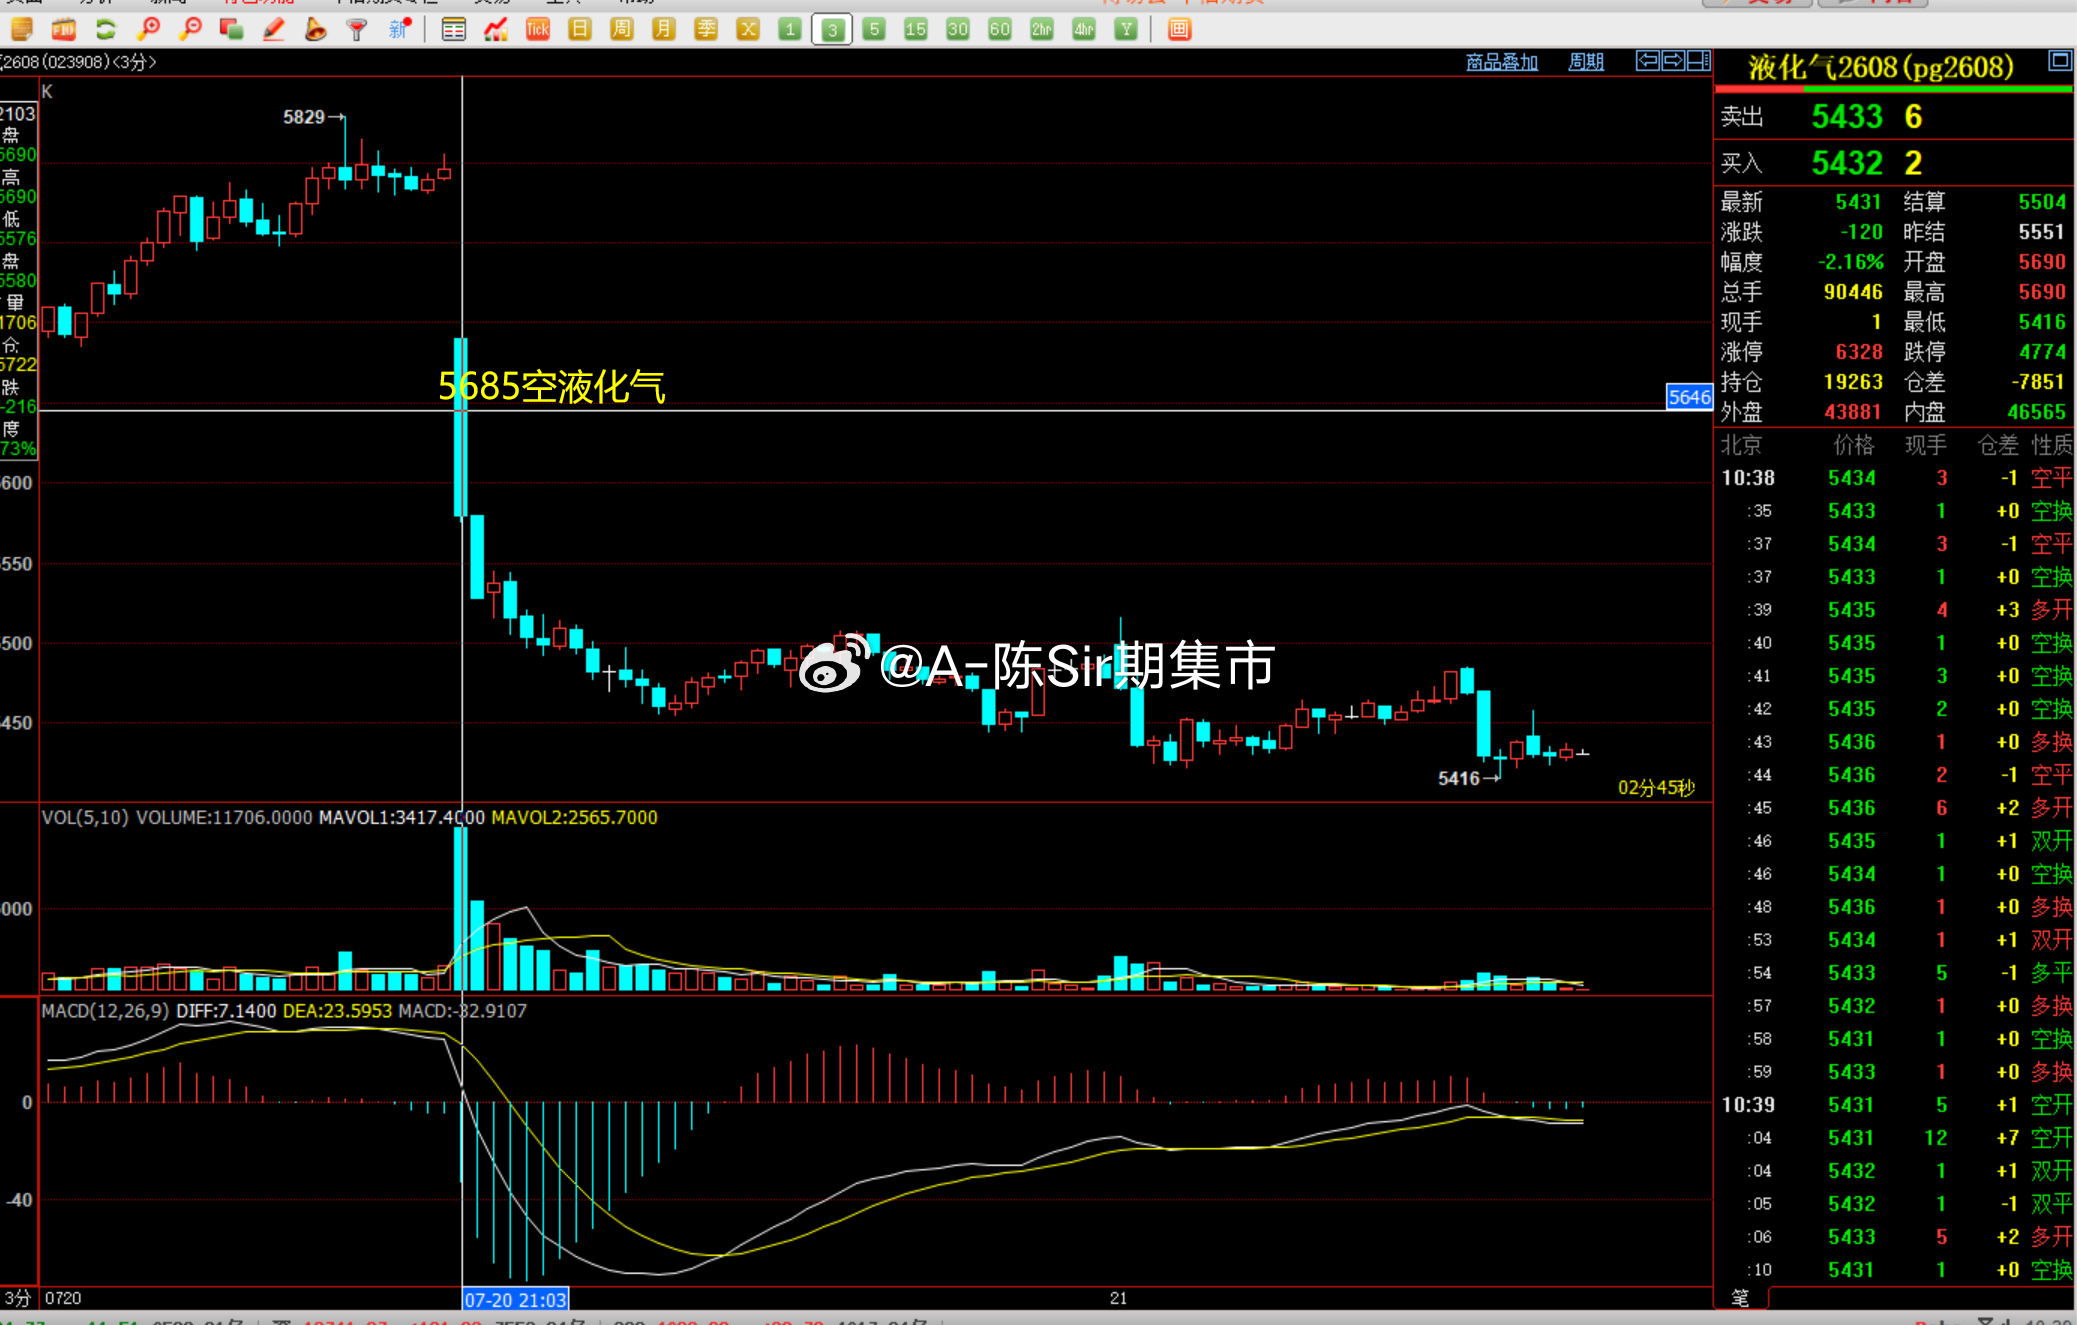The width and height of the screenshot is (2077, 1325).
Task: Select the 笔 tab below trade list
Action: coord(1741,1297)
